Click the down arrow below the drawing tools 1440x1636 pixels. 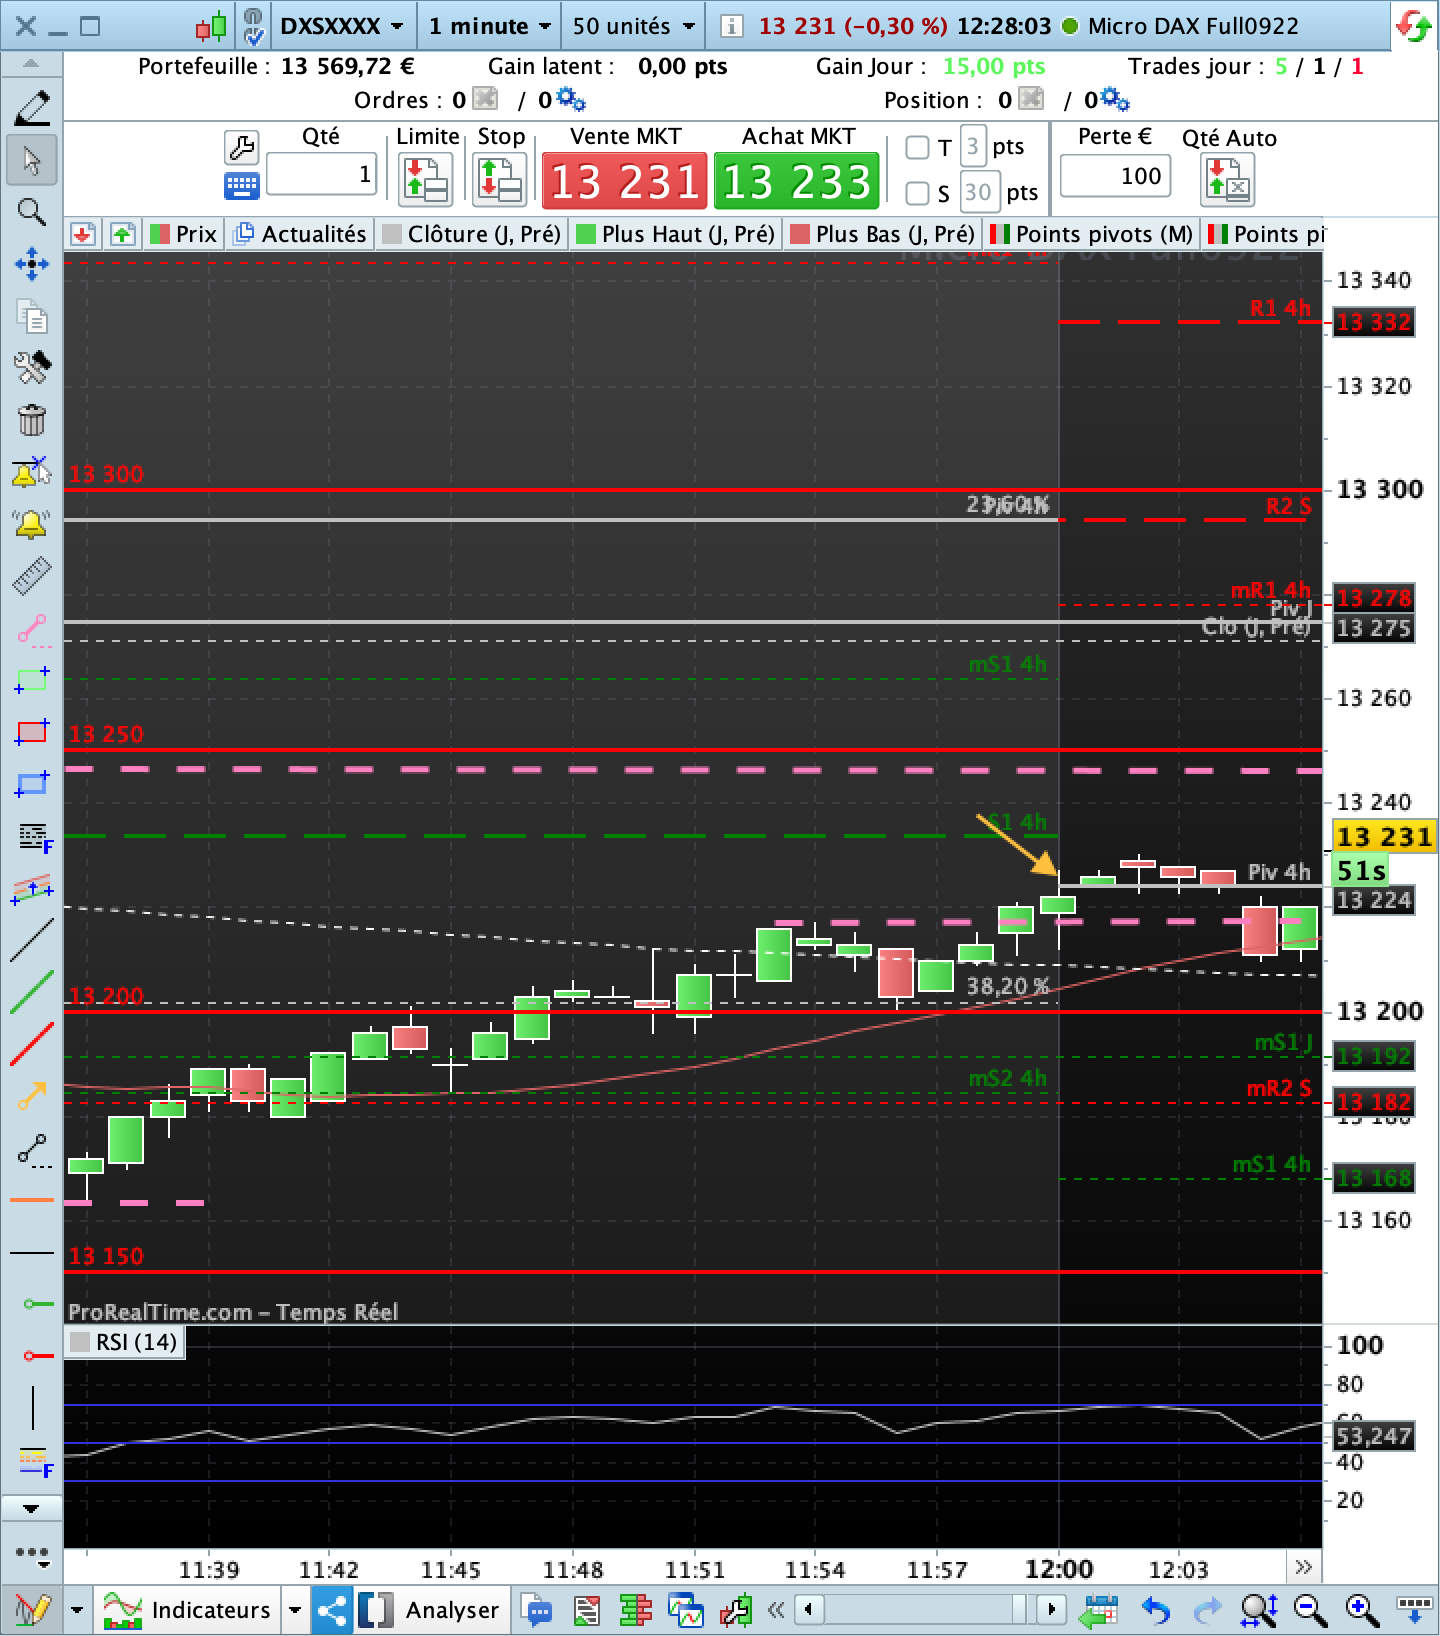coord(31,1508)
